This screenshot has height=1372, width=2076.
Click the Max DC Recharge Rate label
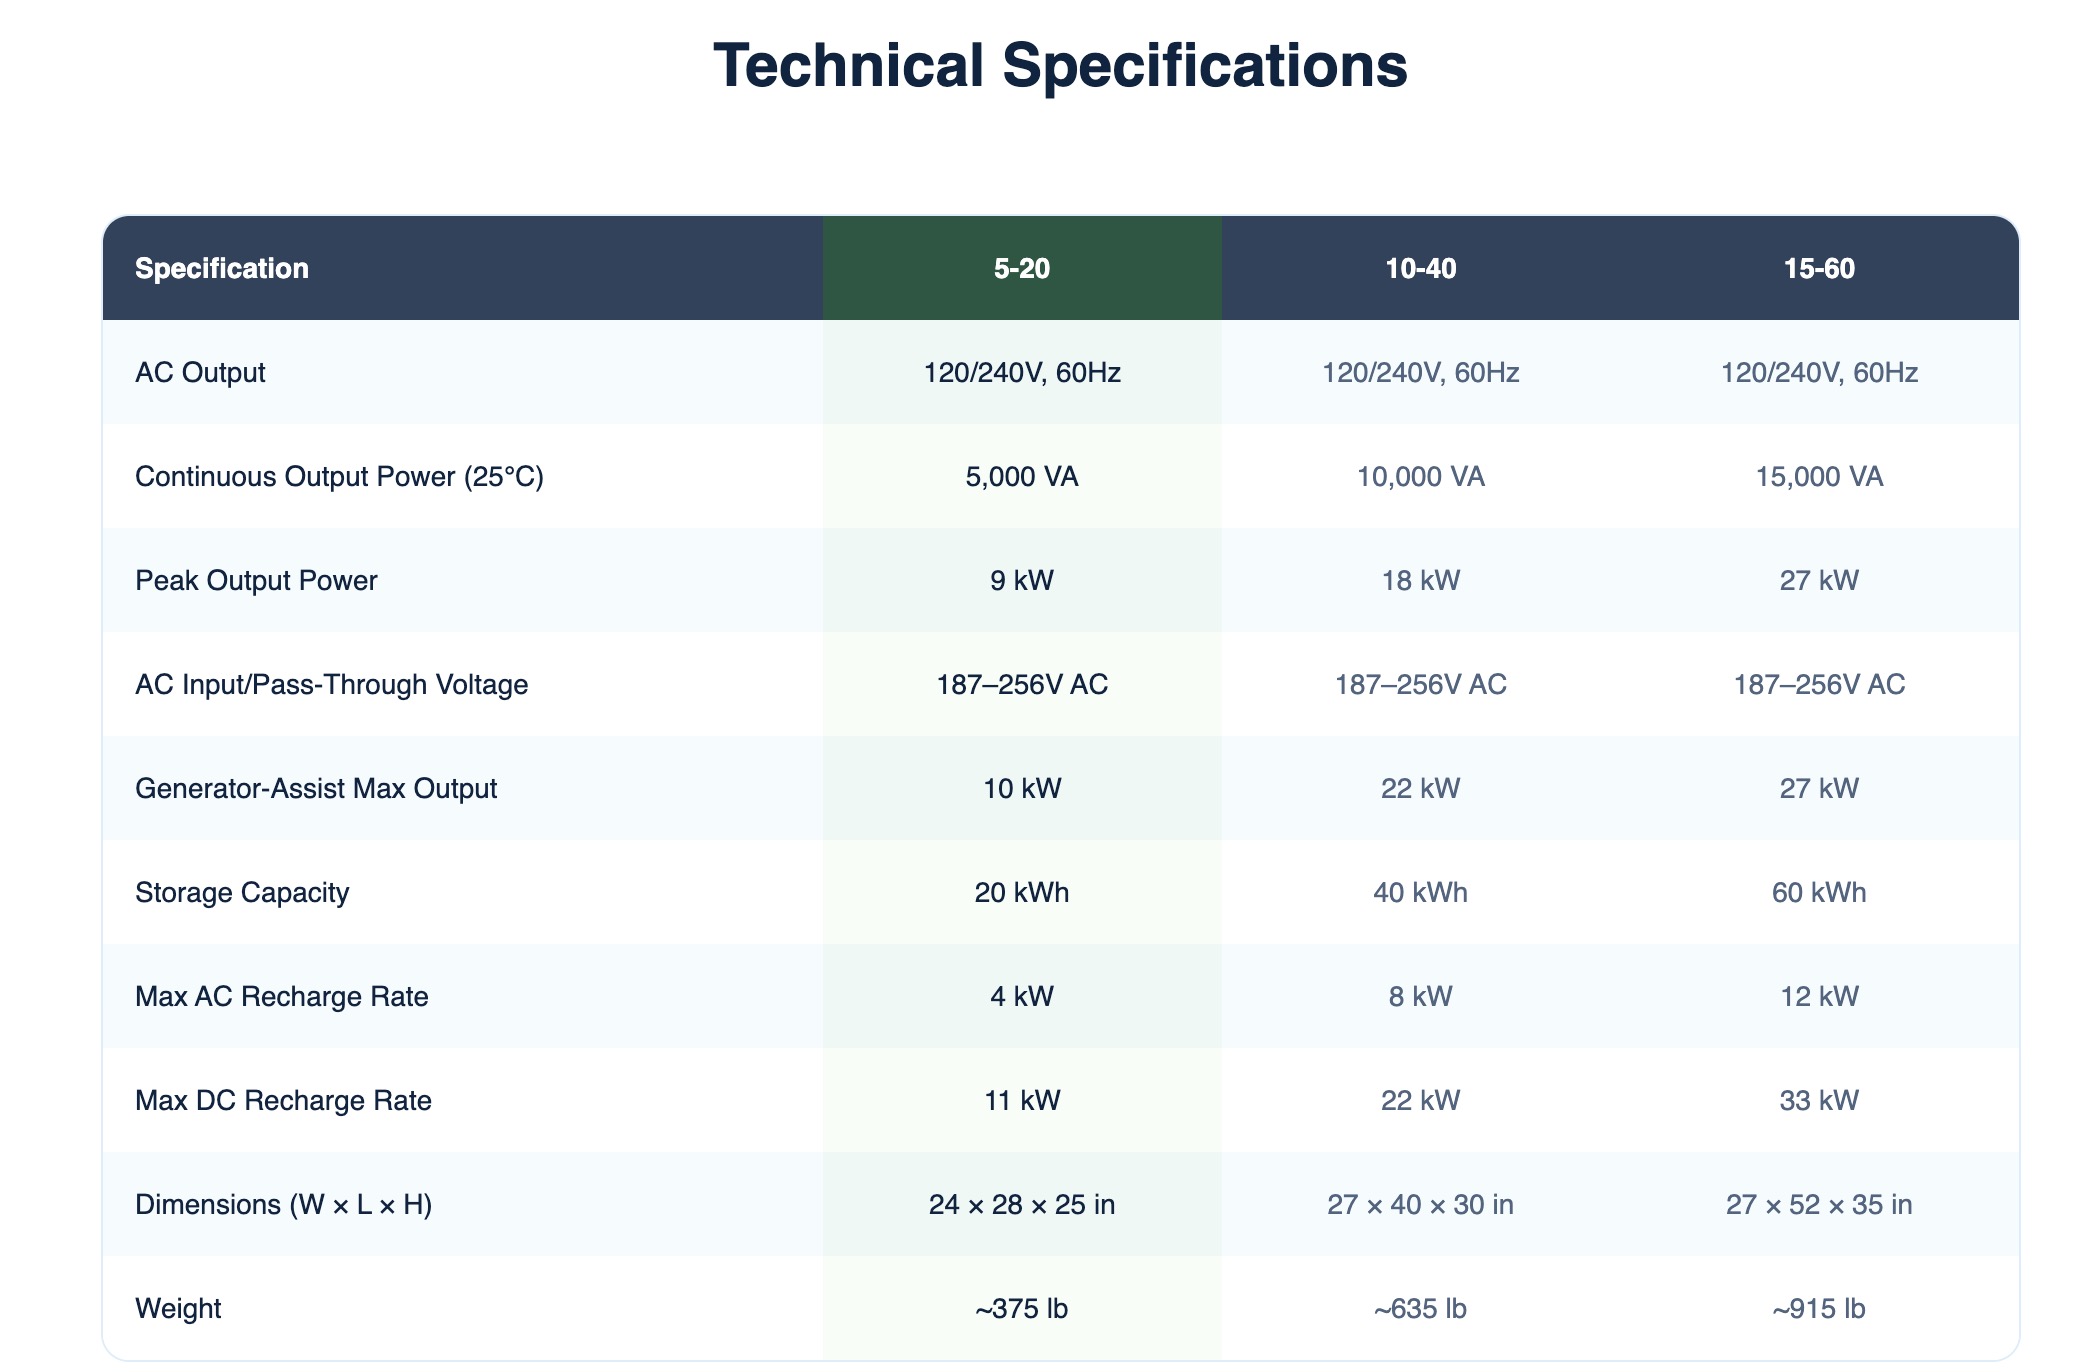[x=283, y=1100]
